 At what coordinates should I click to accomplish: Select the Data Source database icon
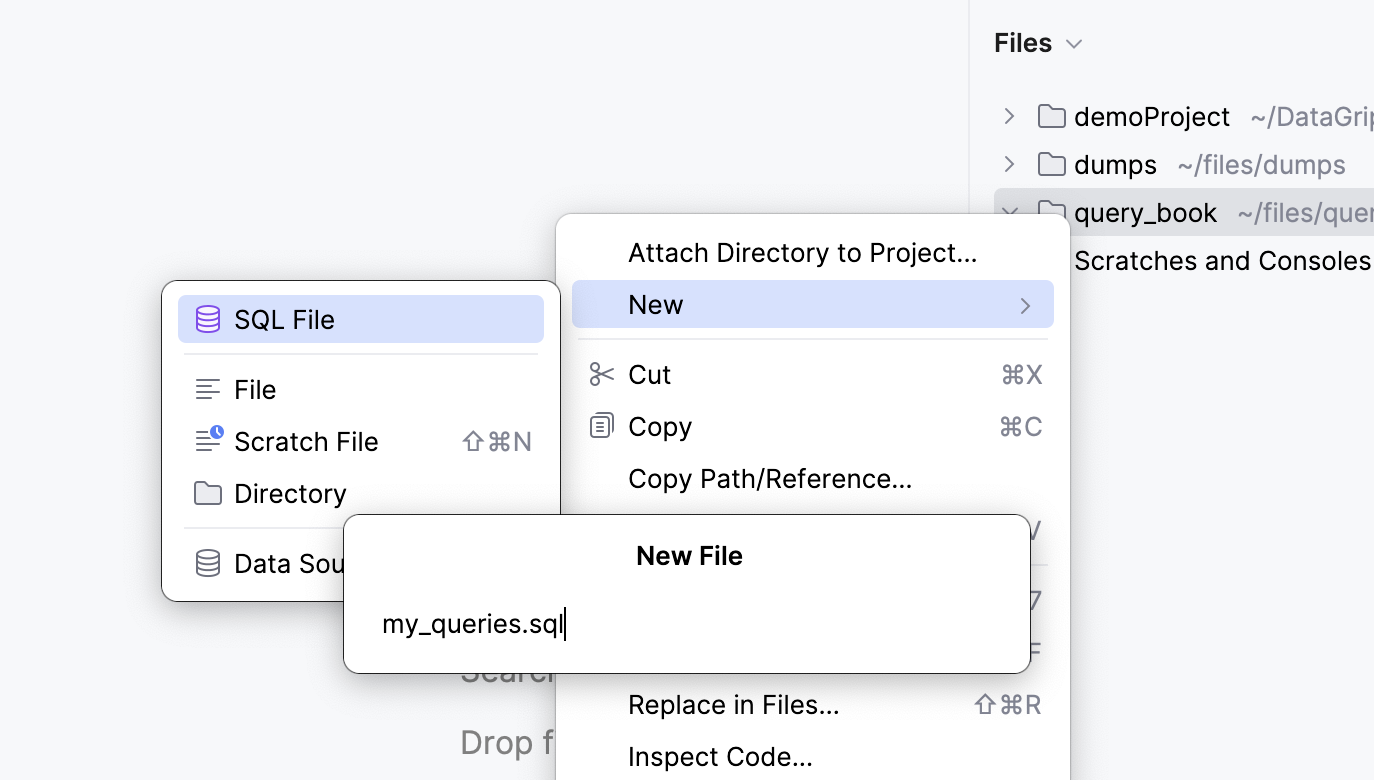pos(207,563)
